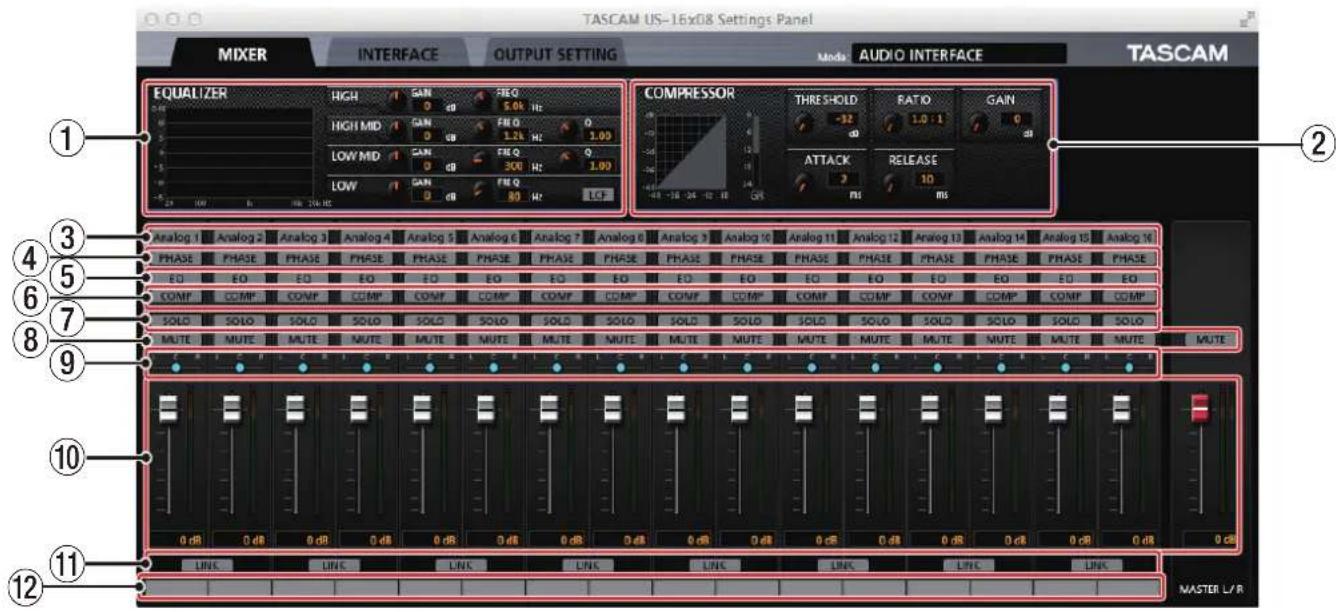The height and width of the screenshot is (612, 1343).
Task: Select the Analog 12 channel button
Action: point(875,239)
